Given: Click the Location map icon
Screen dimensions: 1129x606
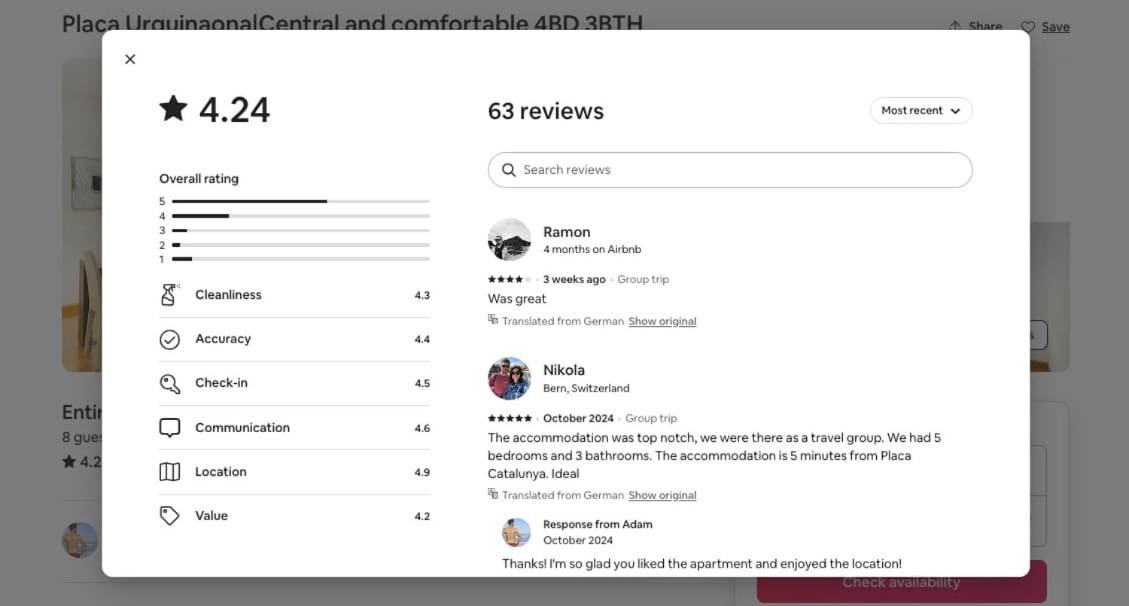Looking at the screenshot, I should (x=169, y=472).
